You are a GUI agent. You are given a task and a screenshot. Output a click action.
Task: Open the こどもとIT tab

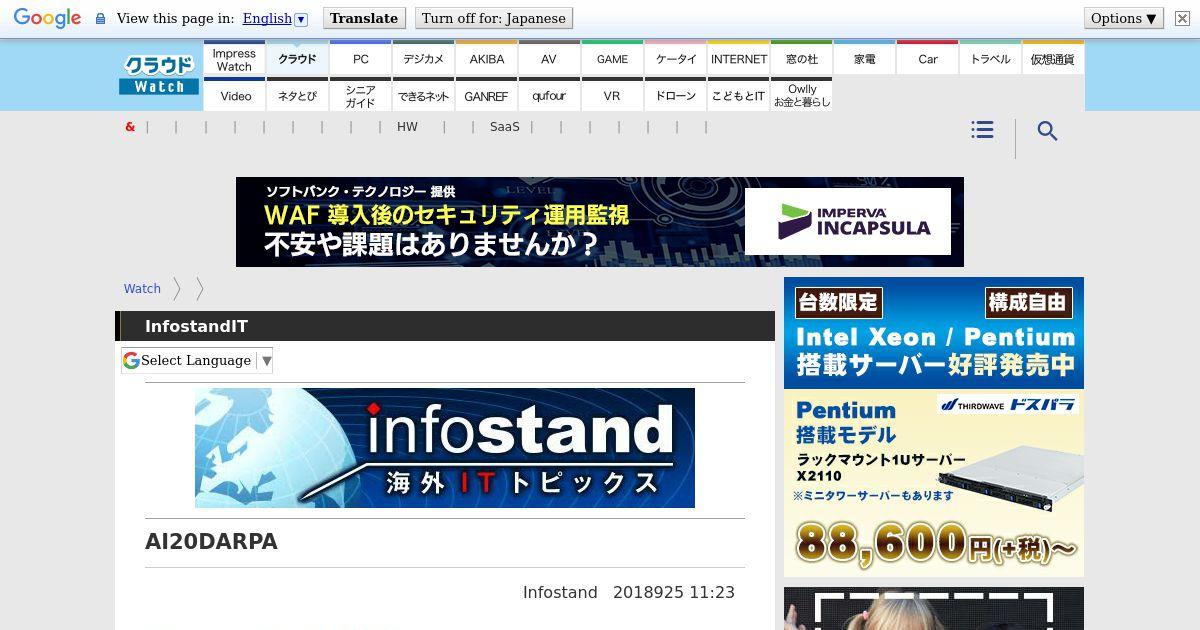point(739,95)
